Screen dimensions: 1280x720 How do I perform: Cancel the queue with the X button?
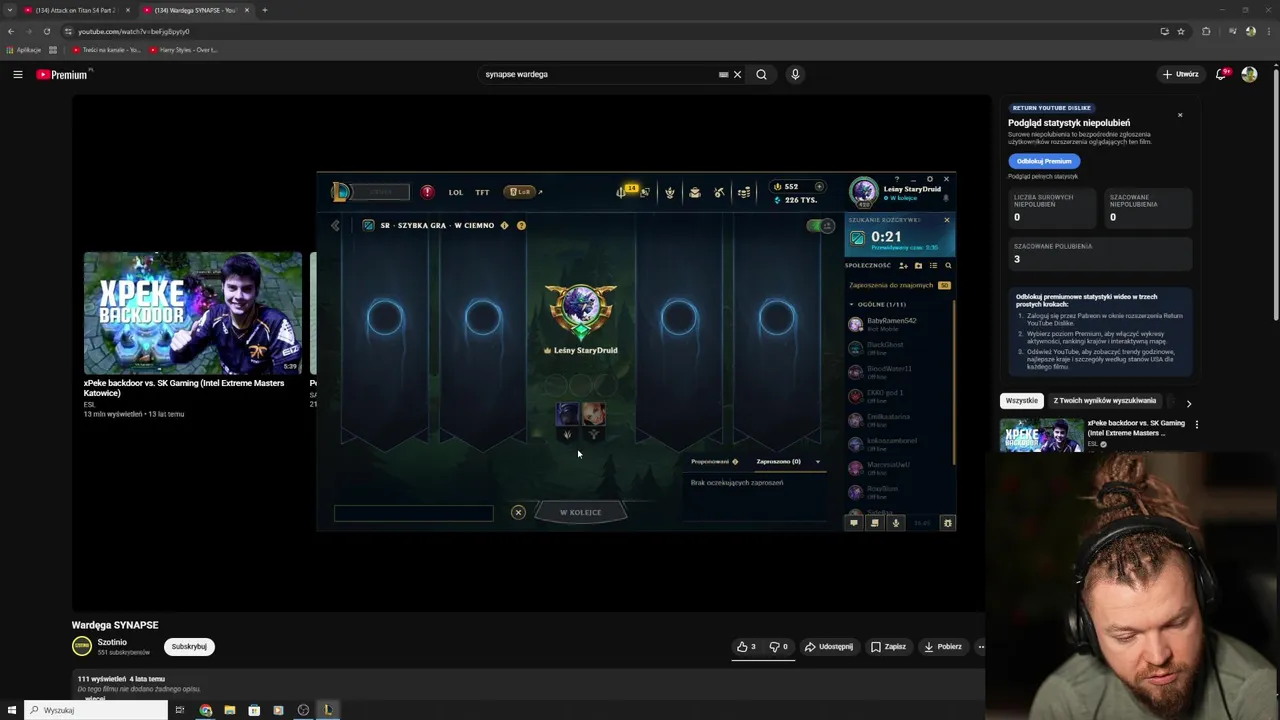(x=518, y=512)
